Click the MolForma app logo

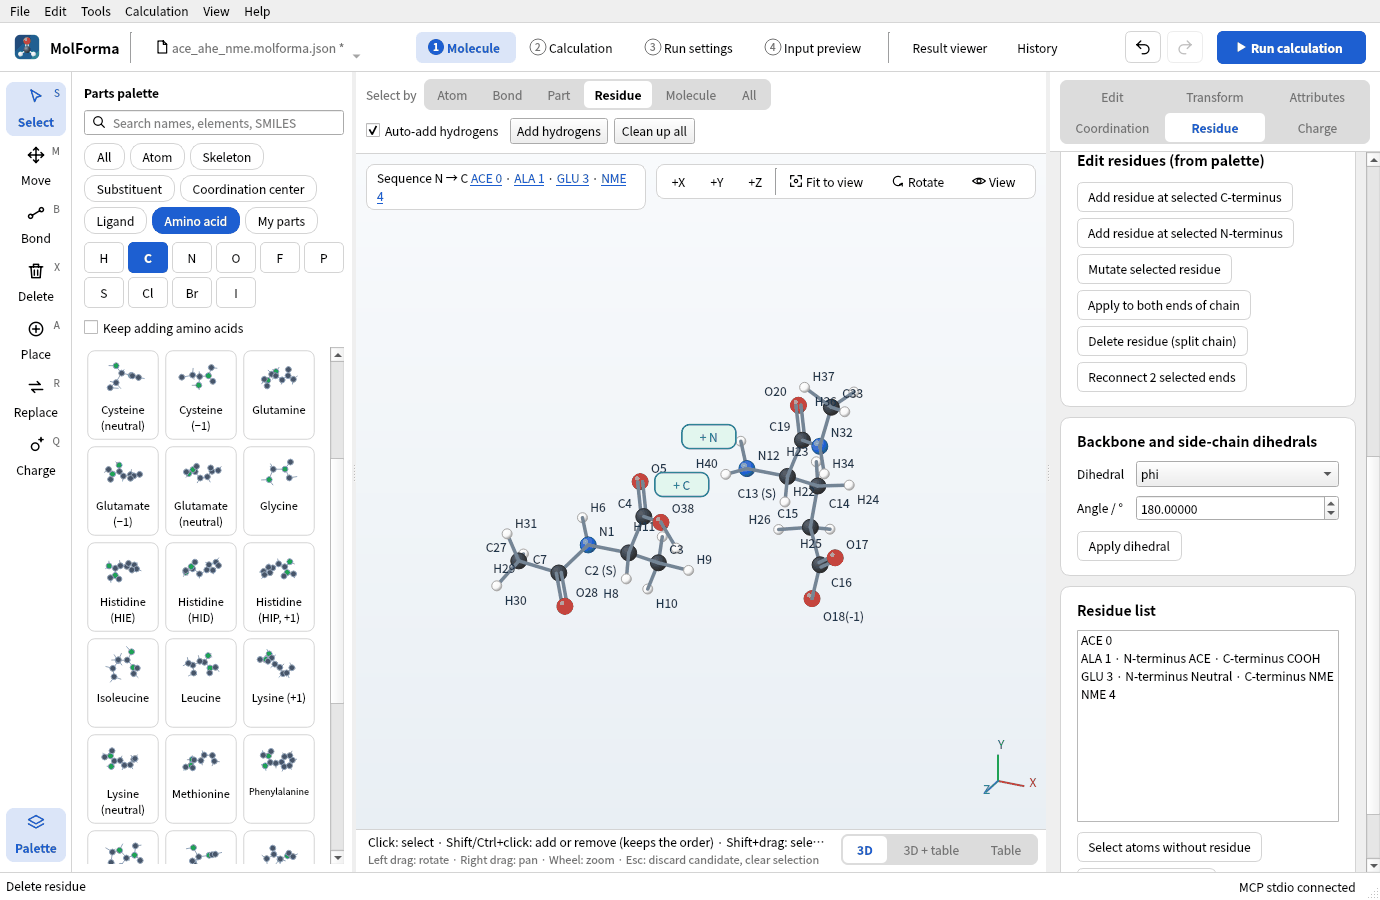(x=27, y=47)
